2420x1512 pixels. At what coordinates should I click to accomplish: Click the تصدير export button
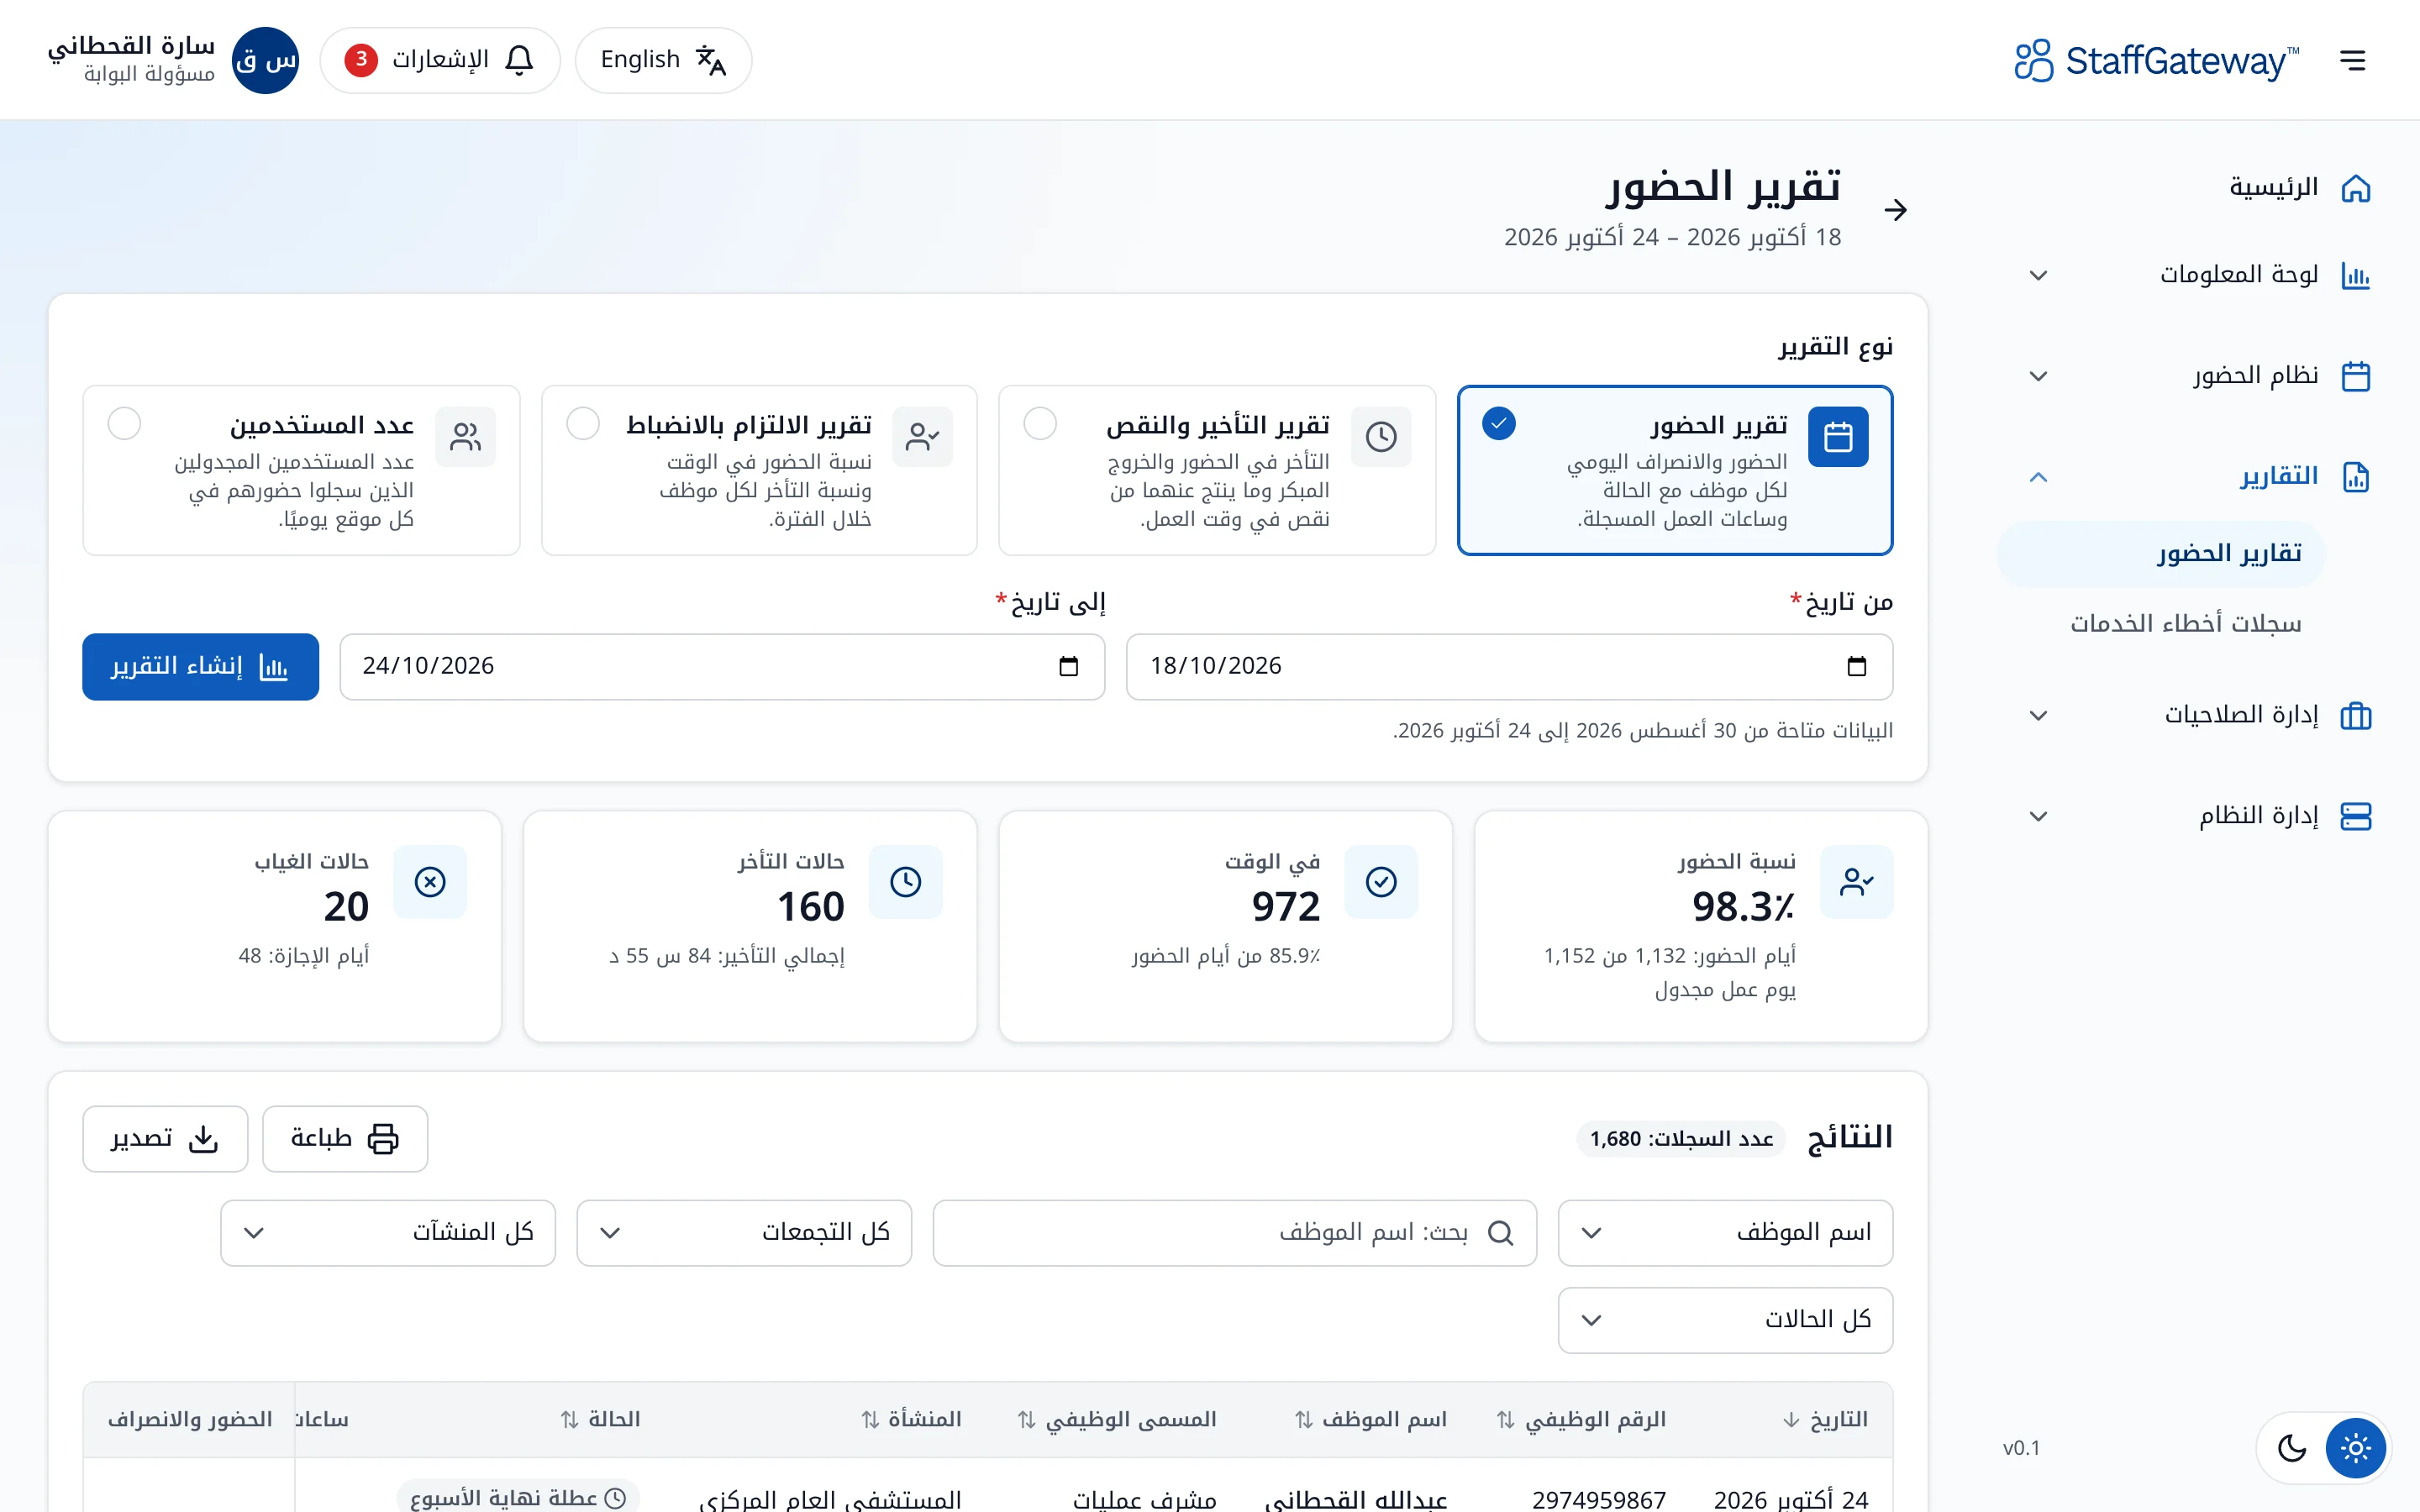165,1139
